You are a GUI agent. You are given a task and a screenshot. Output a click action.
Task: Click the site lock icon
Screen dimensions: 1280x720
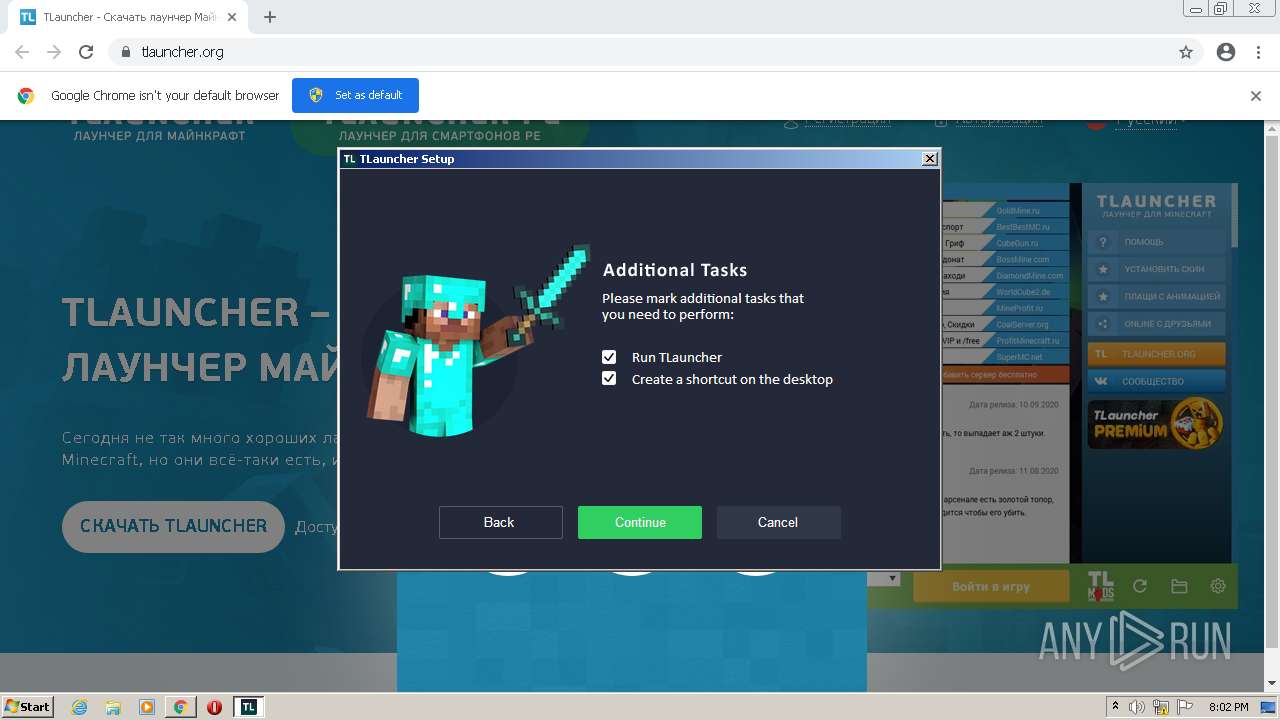pyautogui.click(x=126, y=52)
